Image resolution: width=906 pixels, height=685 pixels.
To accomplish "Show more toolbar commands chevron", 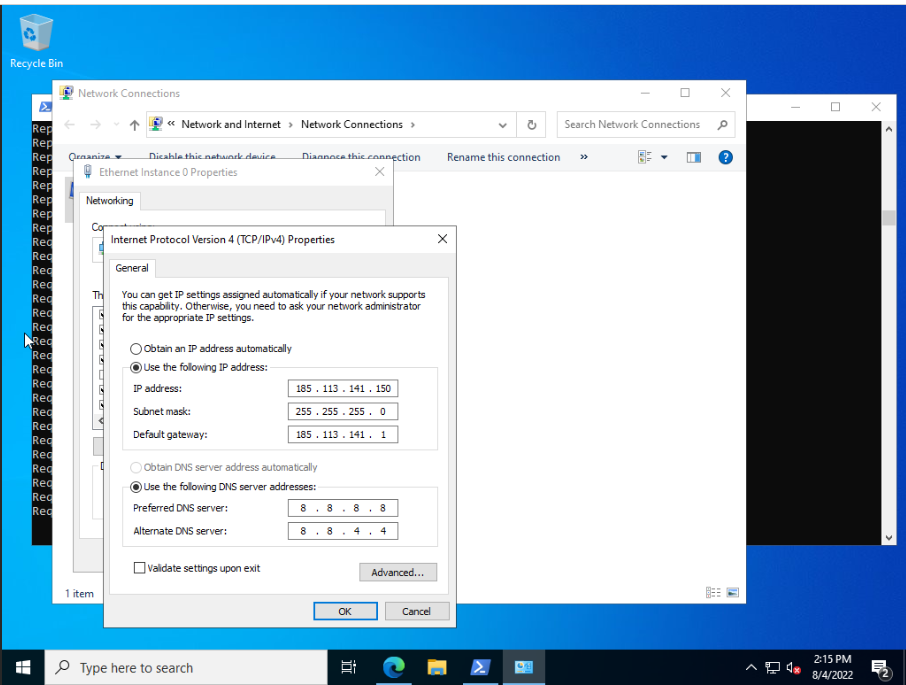I will tap(584, 157).
